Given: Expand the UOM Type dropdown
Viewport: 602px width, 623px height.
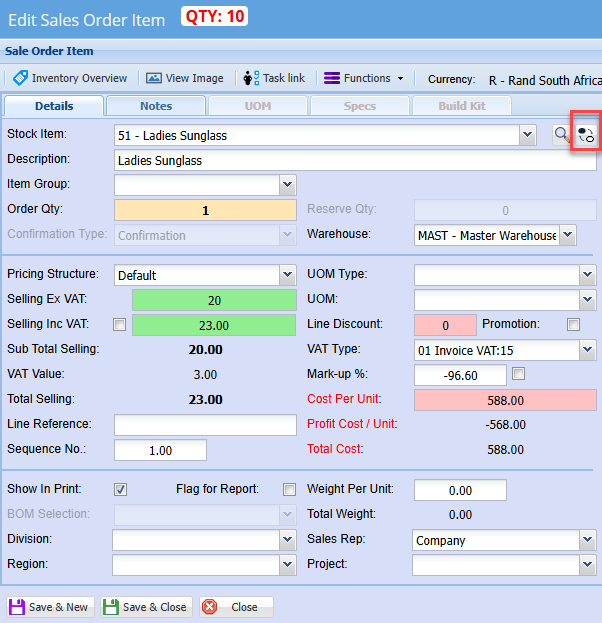Looking at the screenshot, I should pyautogui.click(x=588, y=275).
